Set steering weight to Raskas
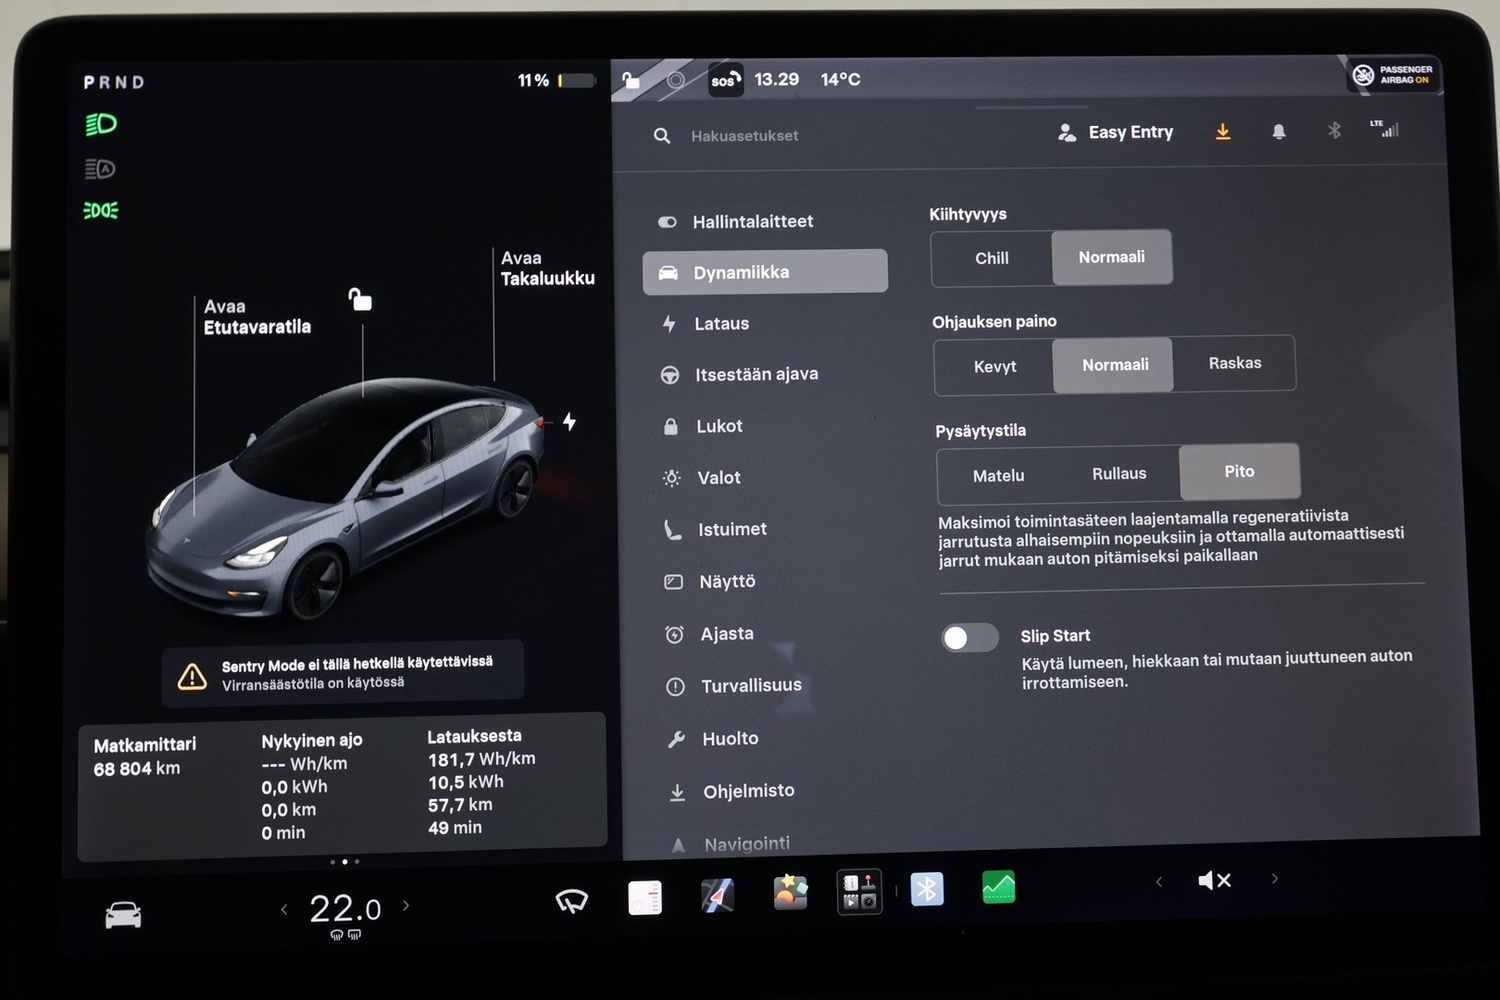This screenshot has width=1500, height=1000. 1235,363
